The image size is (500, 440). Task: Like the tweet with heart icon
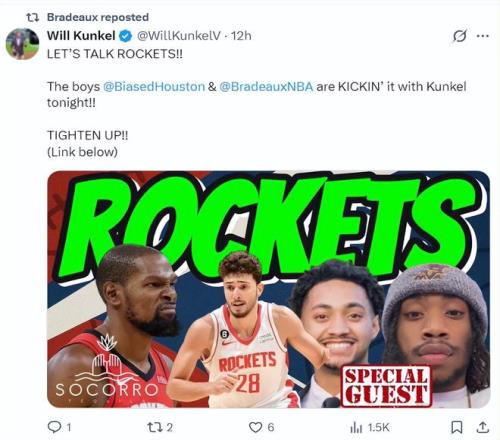256,427
